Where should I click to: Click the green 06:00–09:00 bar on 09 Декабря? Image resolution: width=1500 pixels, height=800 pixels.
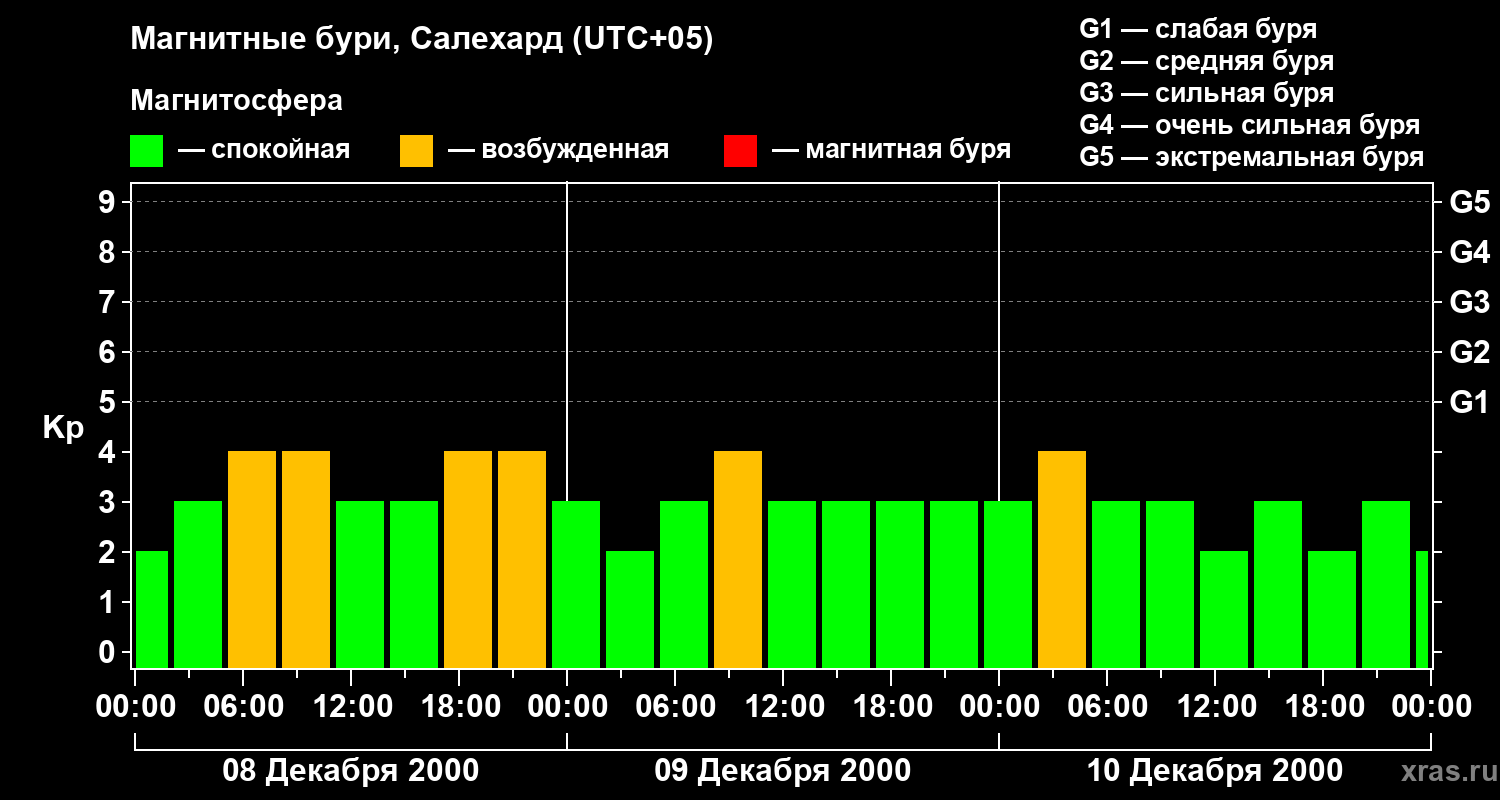click(x=684, y=584)
